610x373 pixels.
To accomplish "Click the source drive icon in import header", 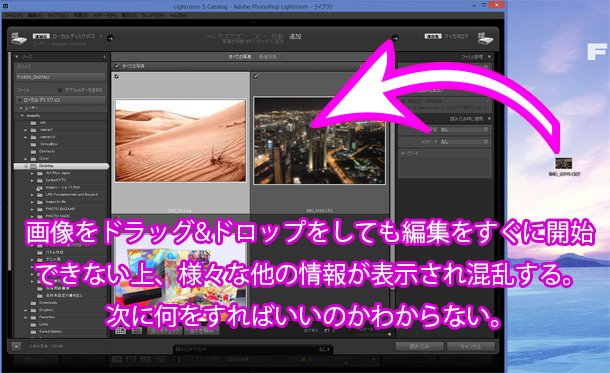I will (19, 39).
